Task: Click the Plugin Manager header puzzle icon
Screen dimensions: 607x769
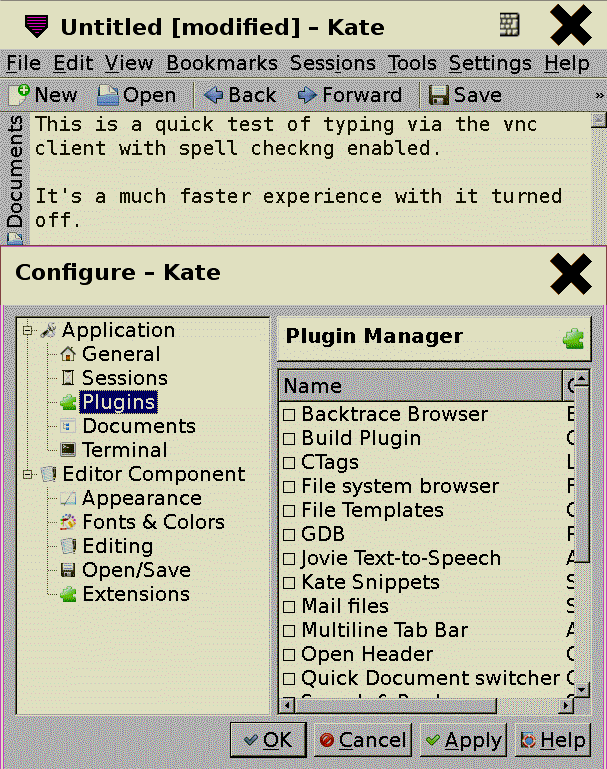Action: coord(573,338)
